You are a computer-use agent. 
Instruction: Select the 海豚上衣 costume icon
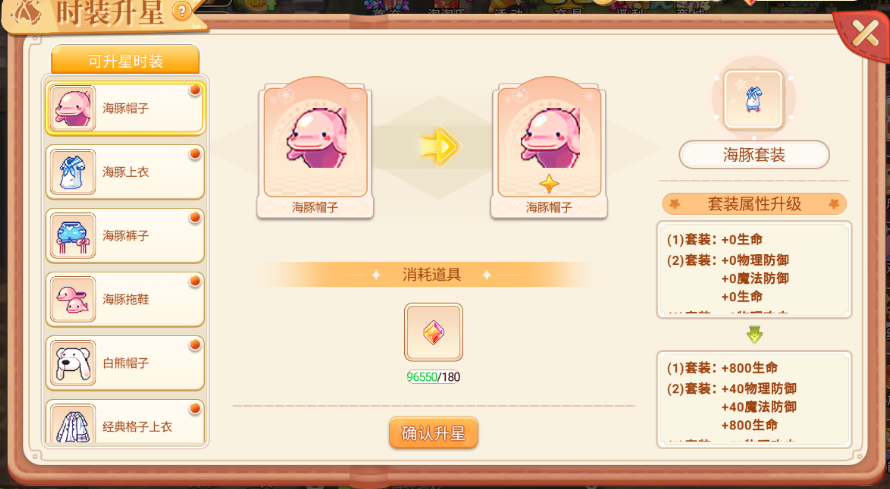point(73,172)
